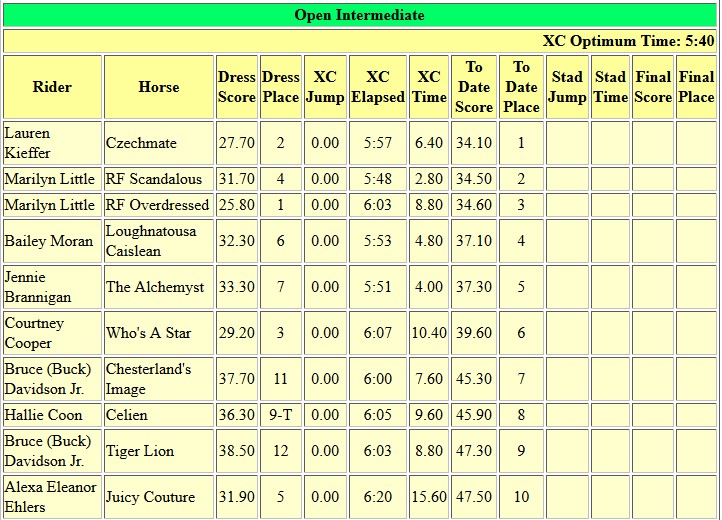Click dressage score 25.80
The height and width of the screenshot is (520, 722).
(x=237, y=204)
